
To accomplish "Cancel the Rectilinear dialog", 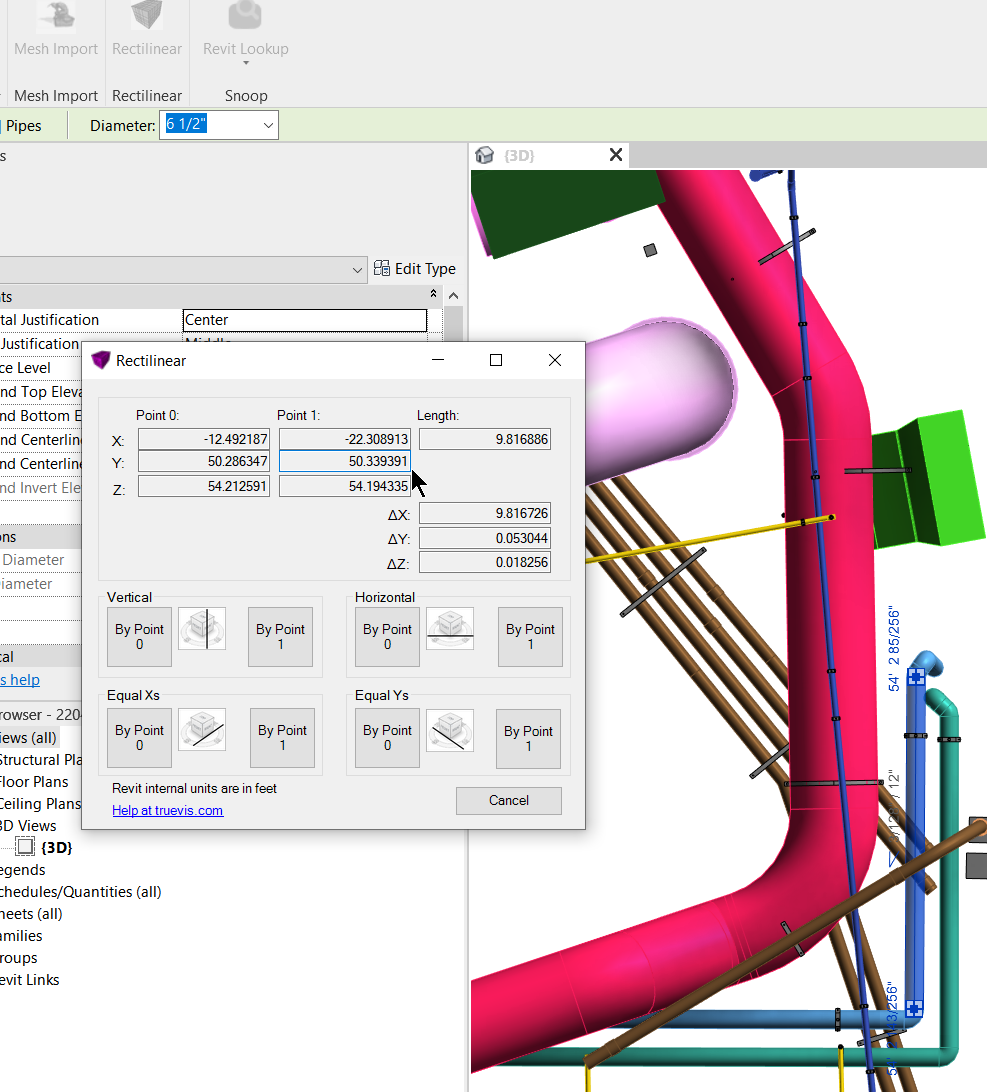I will [508, 800].
